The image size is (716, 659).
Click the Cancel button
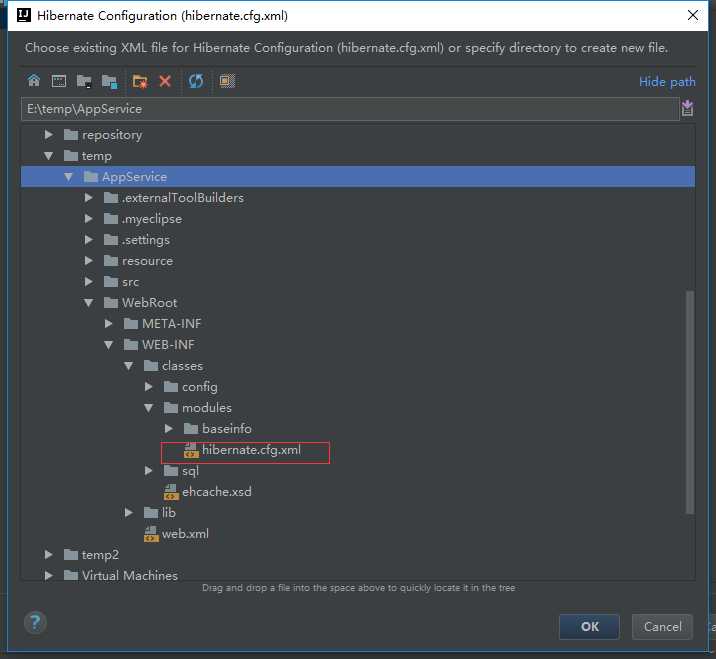663,627
